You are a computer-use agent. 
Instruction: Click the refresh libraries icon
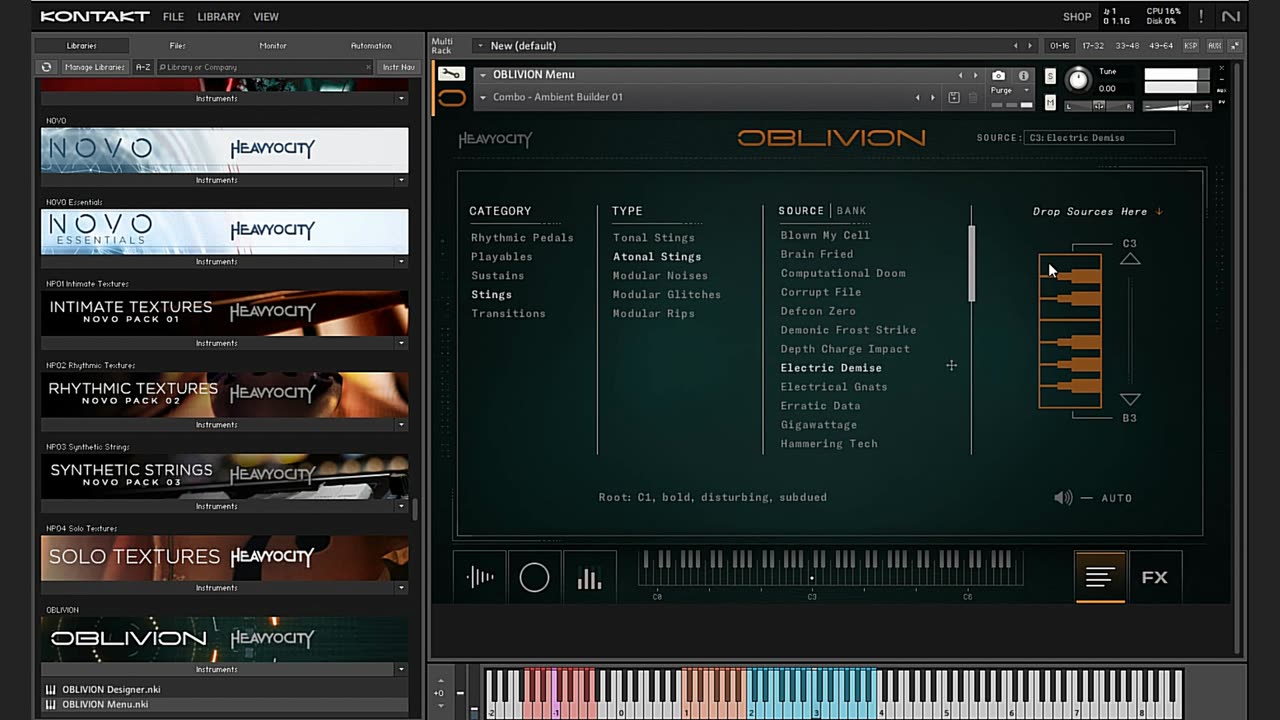point(46,67)
